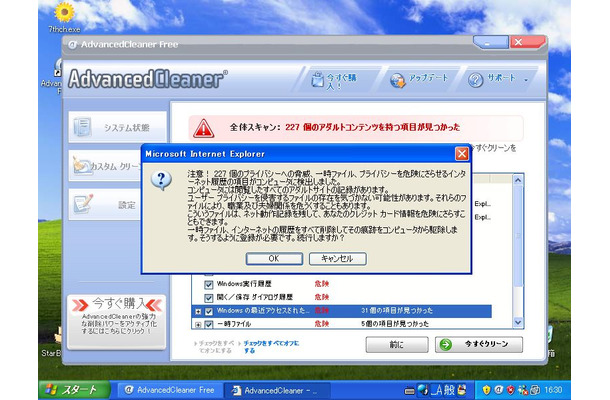The width and height of the screenshot is (610, 400).
Task: Select the Windows実行履歴 list row
Action: (342, 284)
